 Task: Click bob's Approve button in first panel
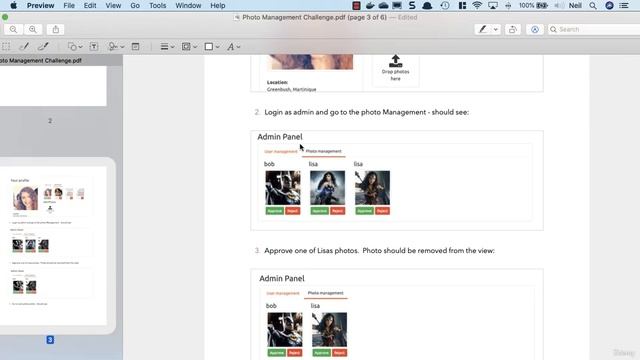[275, 211]
